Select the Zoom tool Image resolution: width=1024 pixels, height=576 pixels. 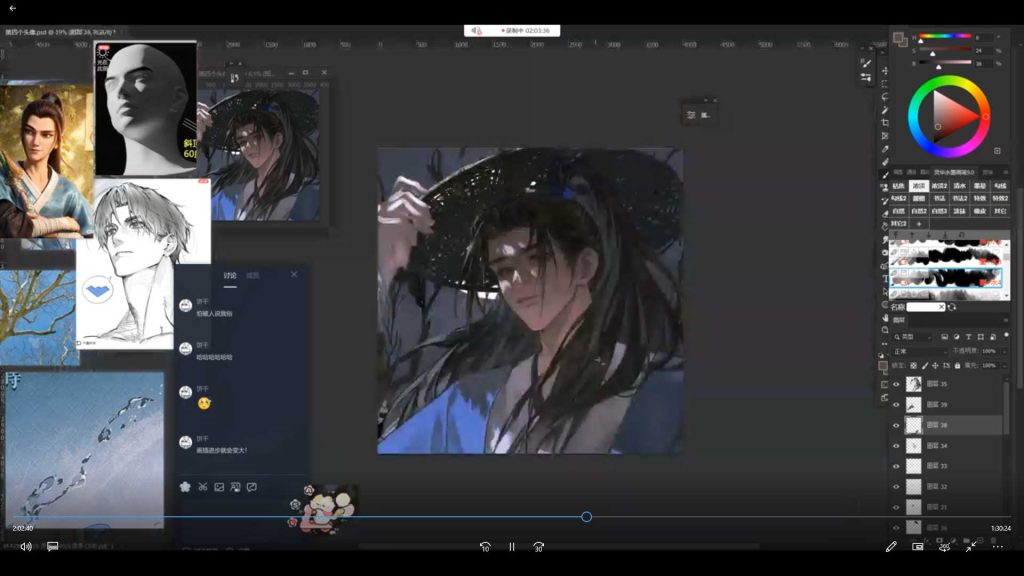click(x=885, y=330)
